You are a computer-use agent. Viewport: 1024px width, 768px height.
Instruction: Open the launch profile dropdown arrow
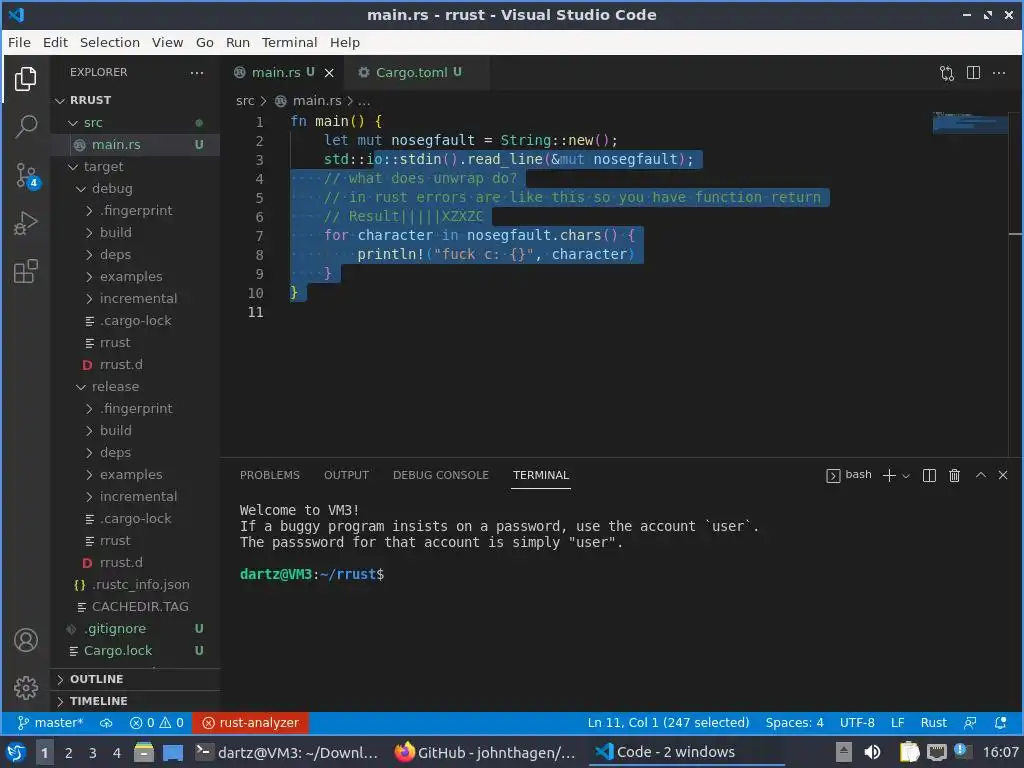click(x=906, y=476)
